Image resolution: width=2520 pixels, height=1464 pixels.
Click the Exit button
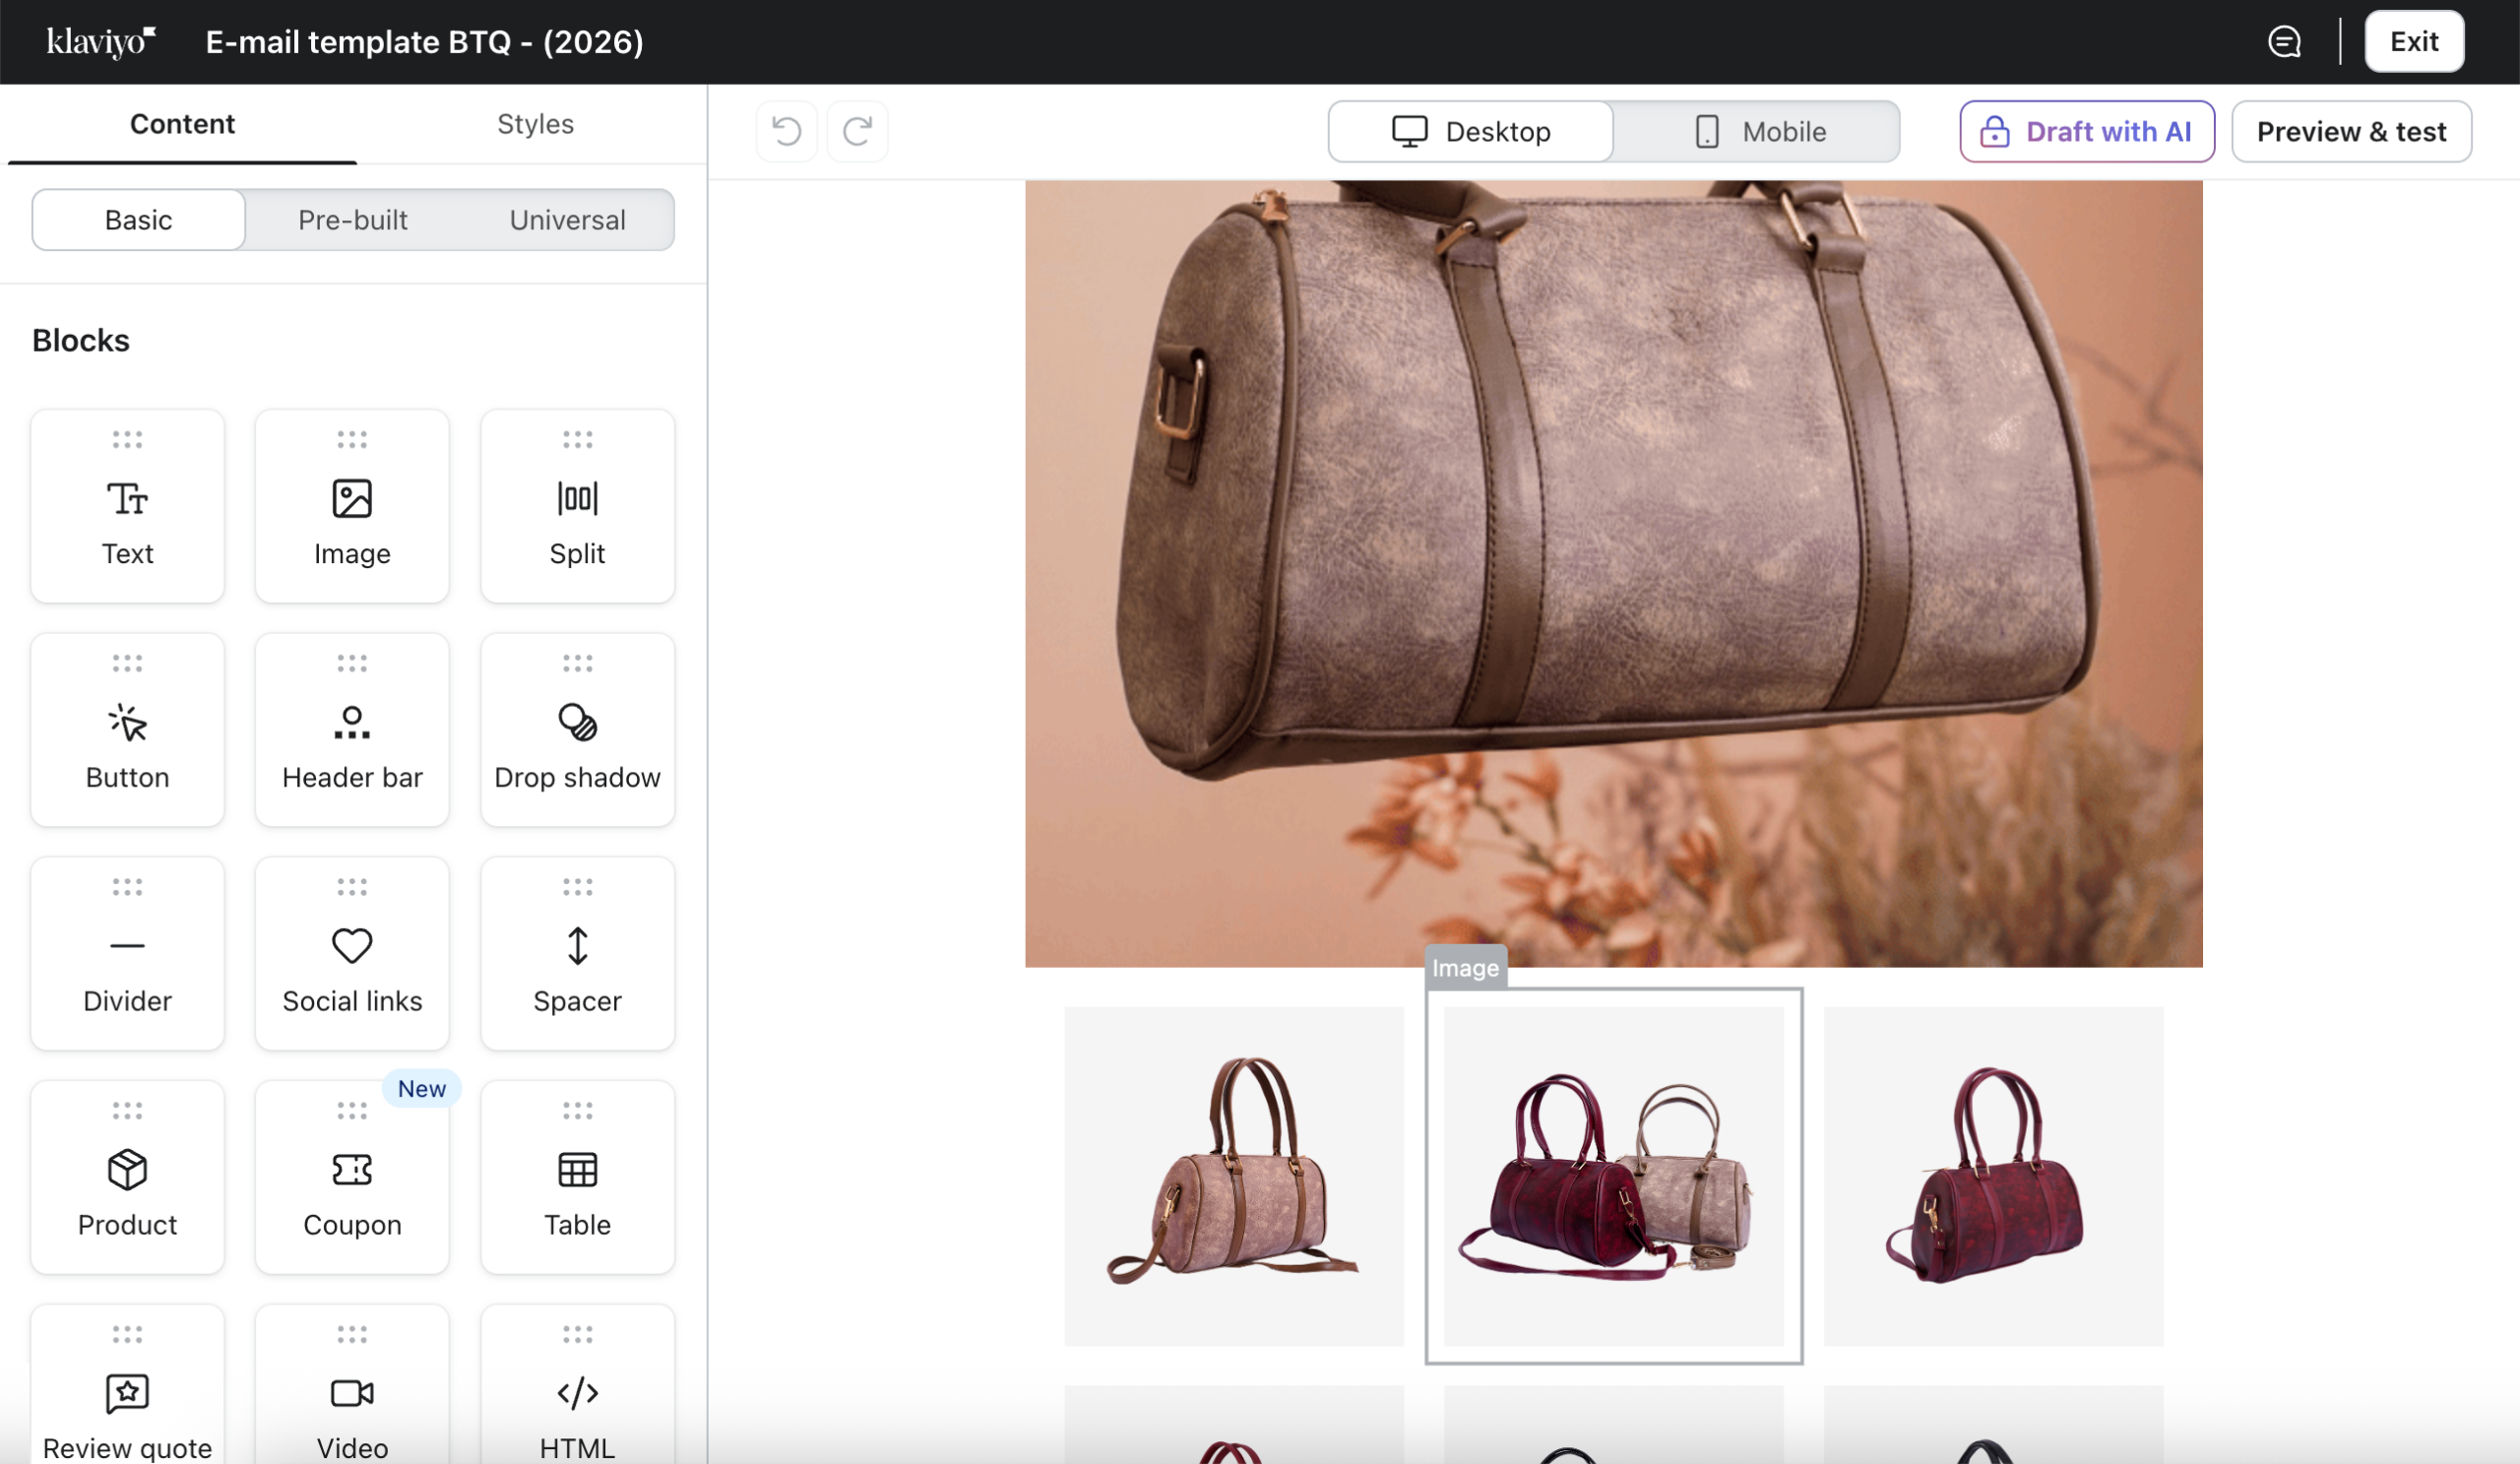[2413, 42]
